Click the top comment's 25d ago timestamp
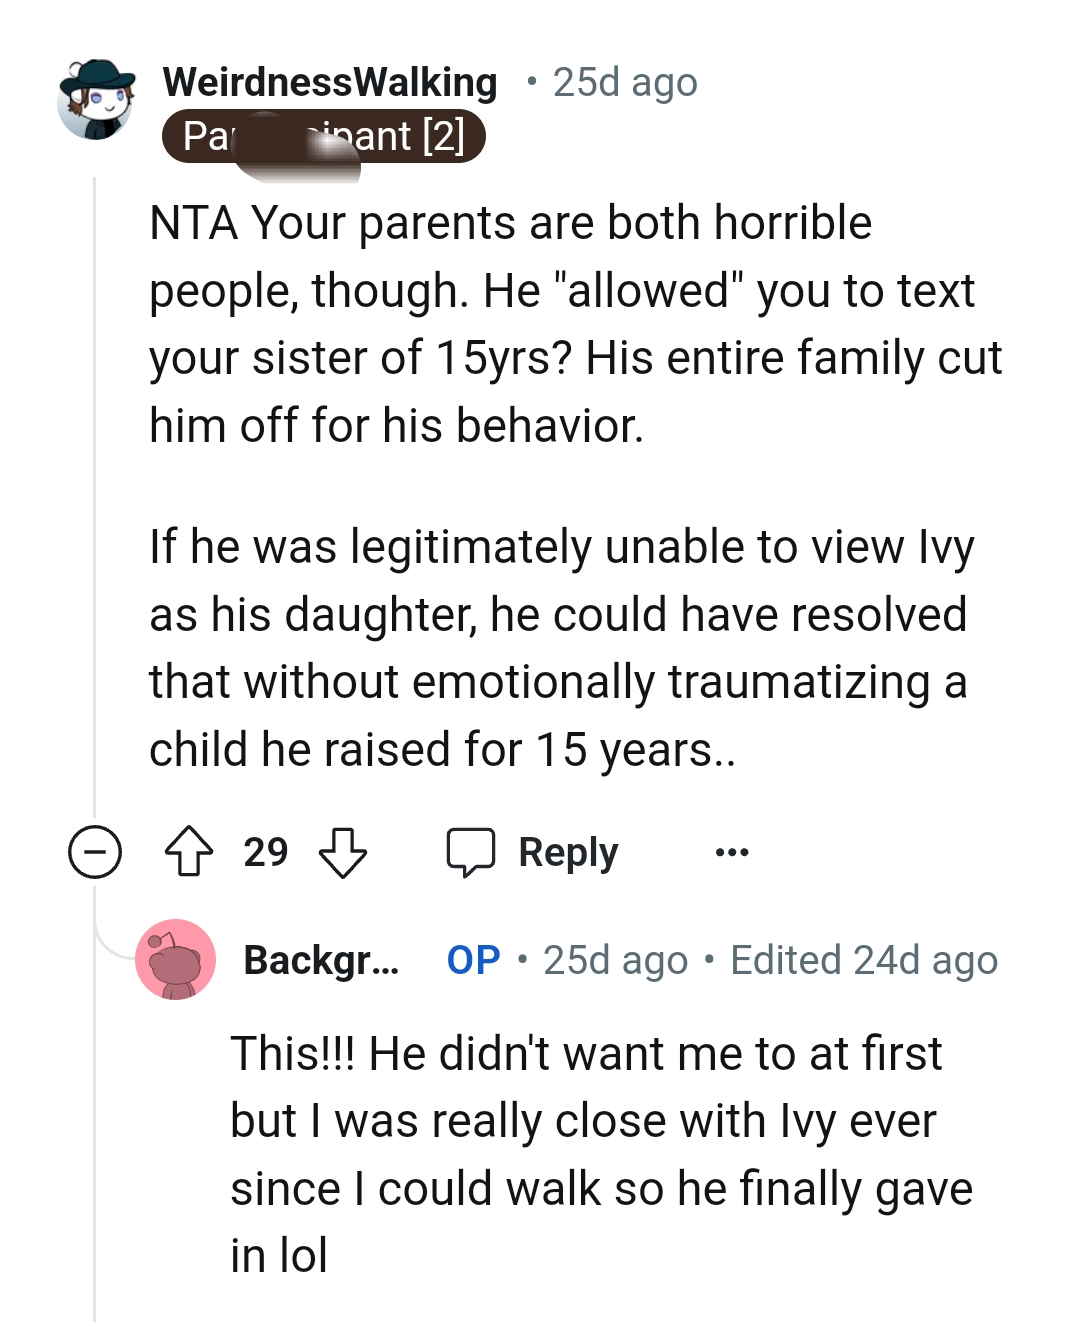This screenshot has width=1080, height=1322. point(625,82)
